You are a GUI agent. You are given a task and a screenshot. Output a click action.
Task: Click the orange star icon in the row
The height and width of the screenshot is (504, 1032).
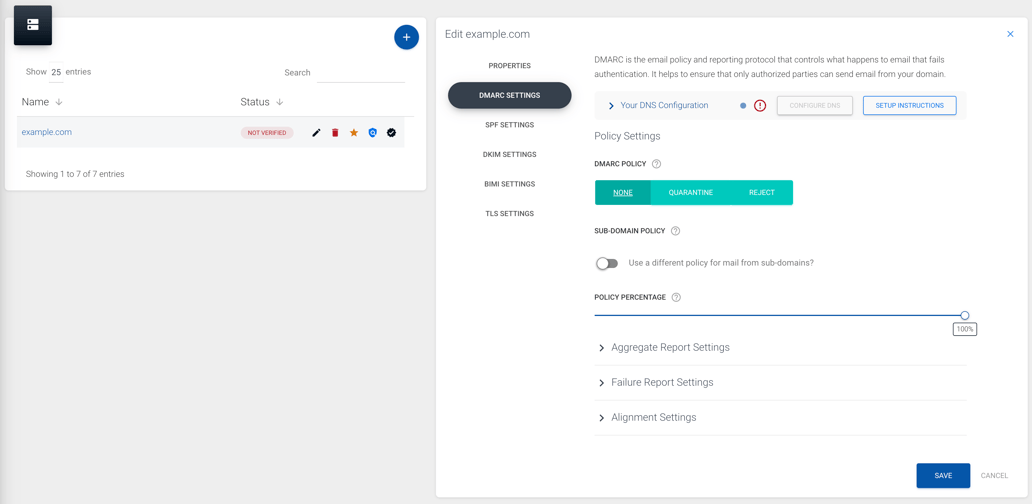coord(354,133)
